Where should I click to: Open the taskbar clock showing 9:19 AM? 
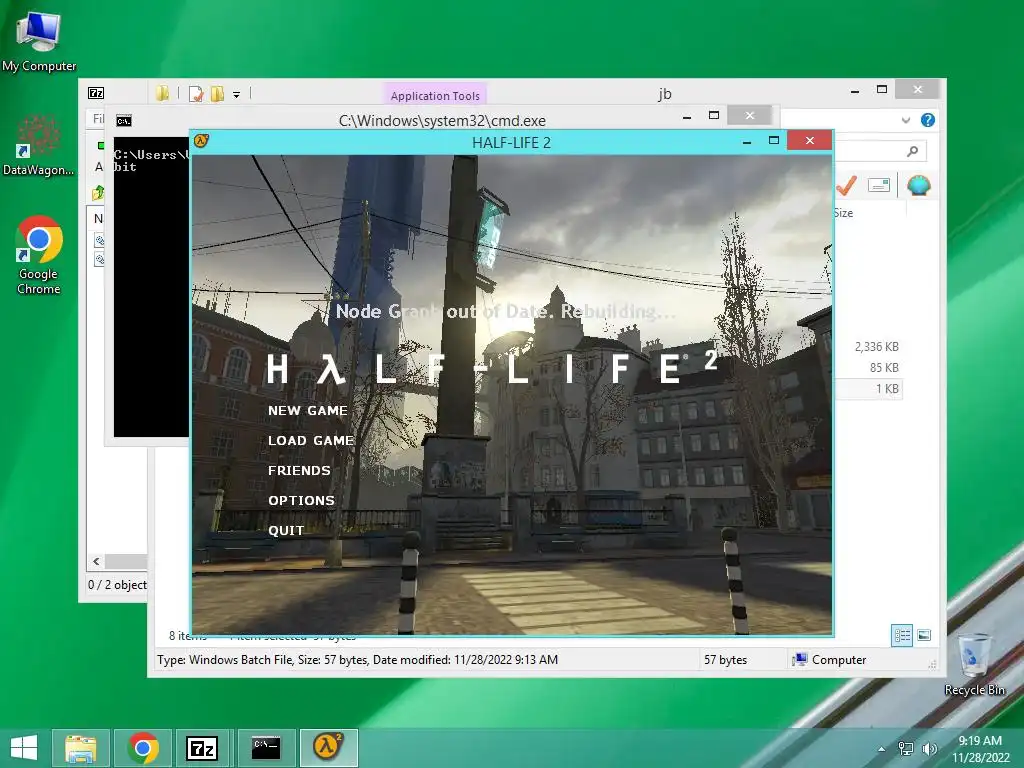click(980, 748)
